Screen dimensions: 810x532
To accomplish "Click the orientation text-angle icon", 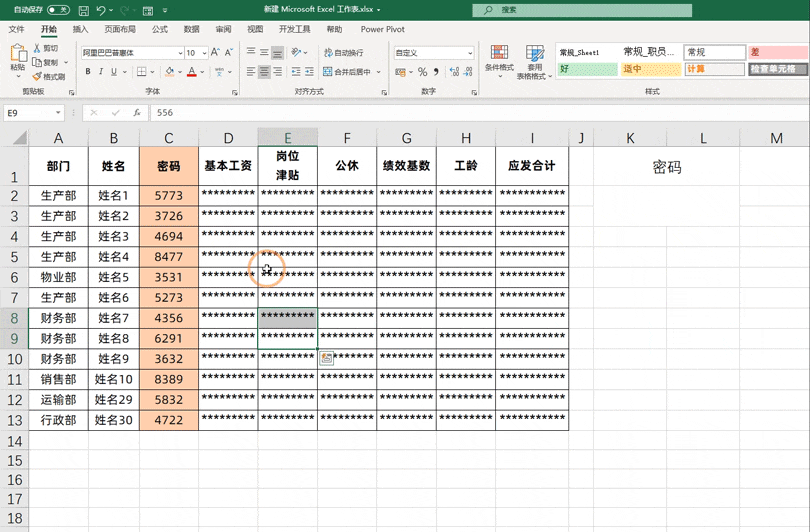I will [x=296, y=52].
